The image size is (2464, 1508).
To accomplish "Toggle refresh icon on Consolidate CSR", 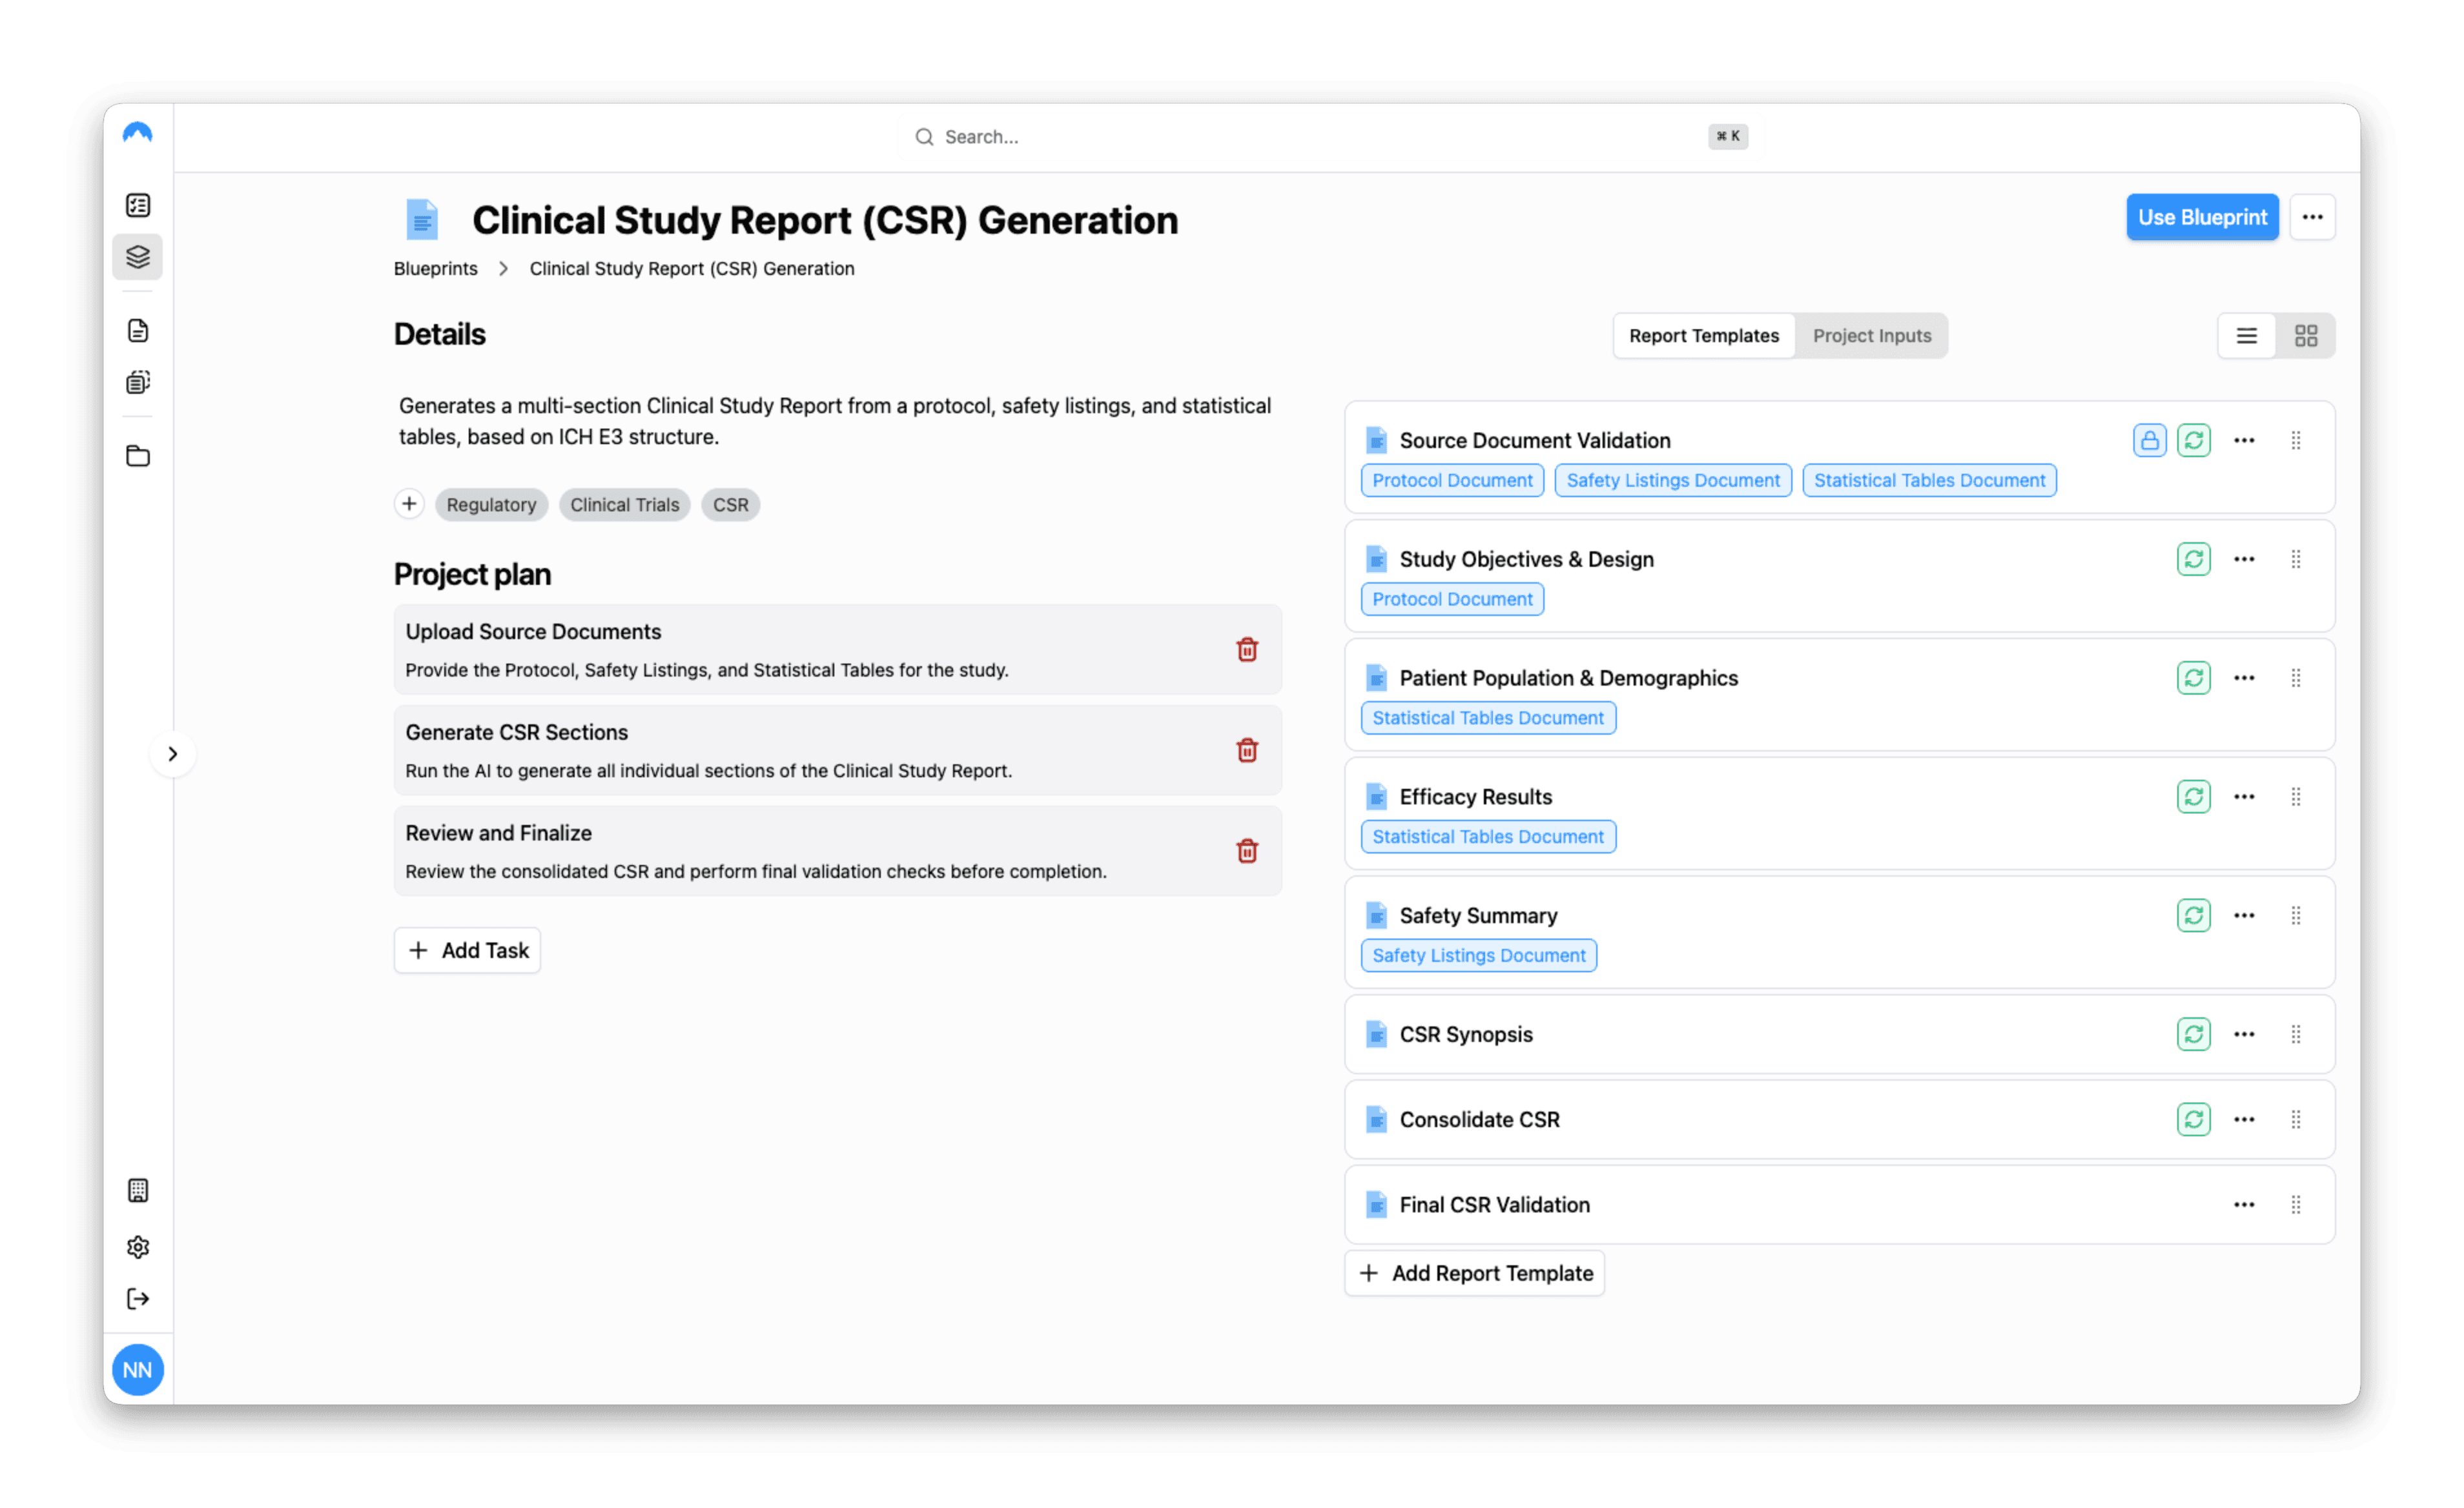I will pos(2193,1119).
